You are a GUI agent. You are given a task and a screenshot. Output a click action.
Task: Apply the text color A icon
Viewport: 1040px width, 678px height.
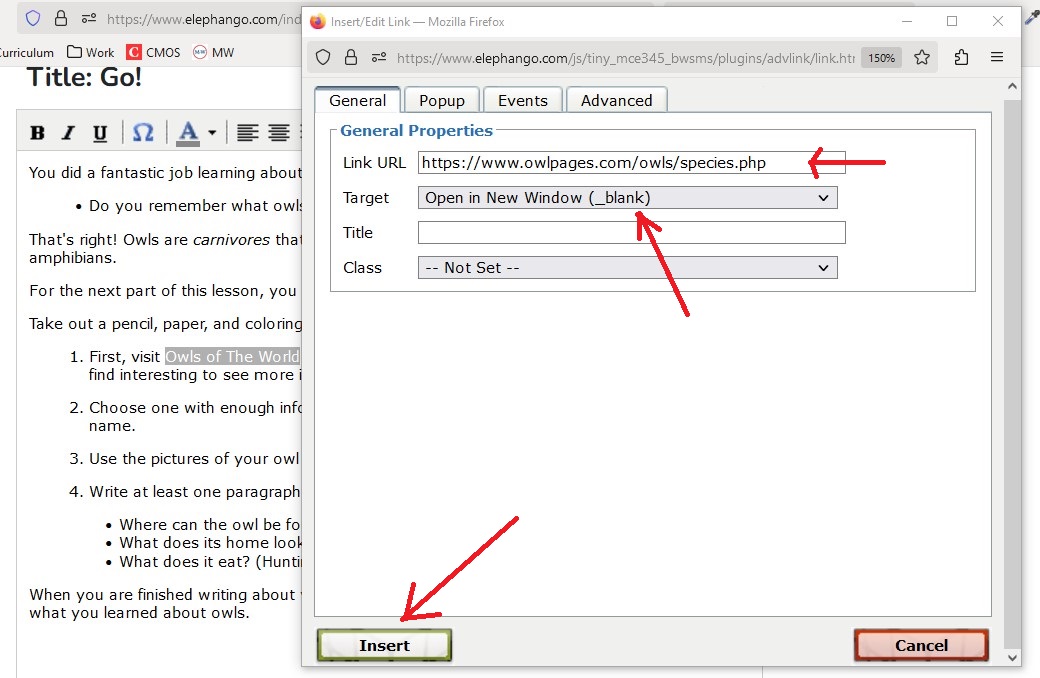[188, 133]
